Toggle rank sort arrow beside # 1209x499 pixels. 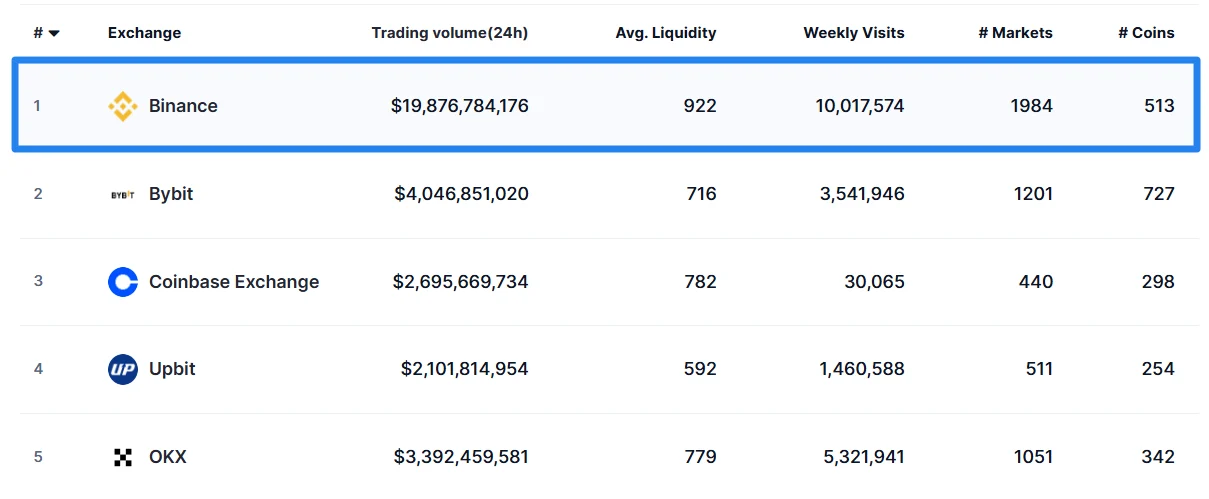pos(54,33)
